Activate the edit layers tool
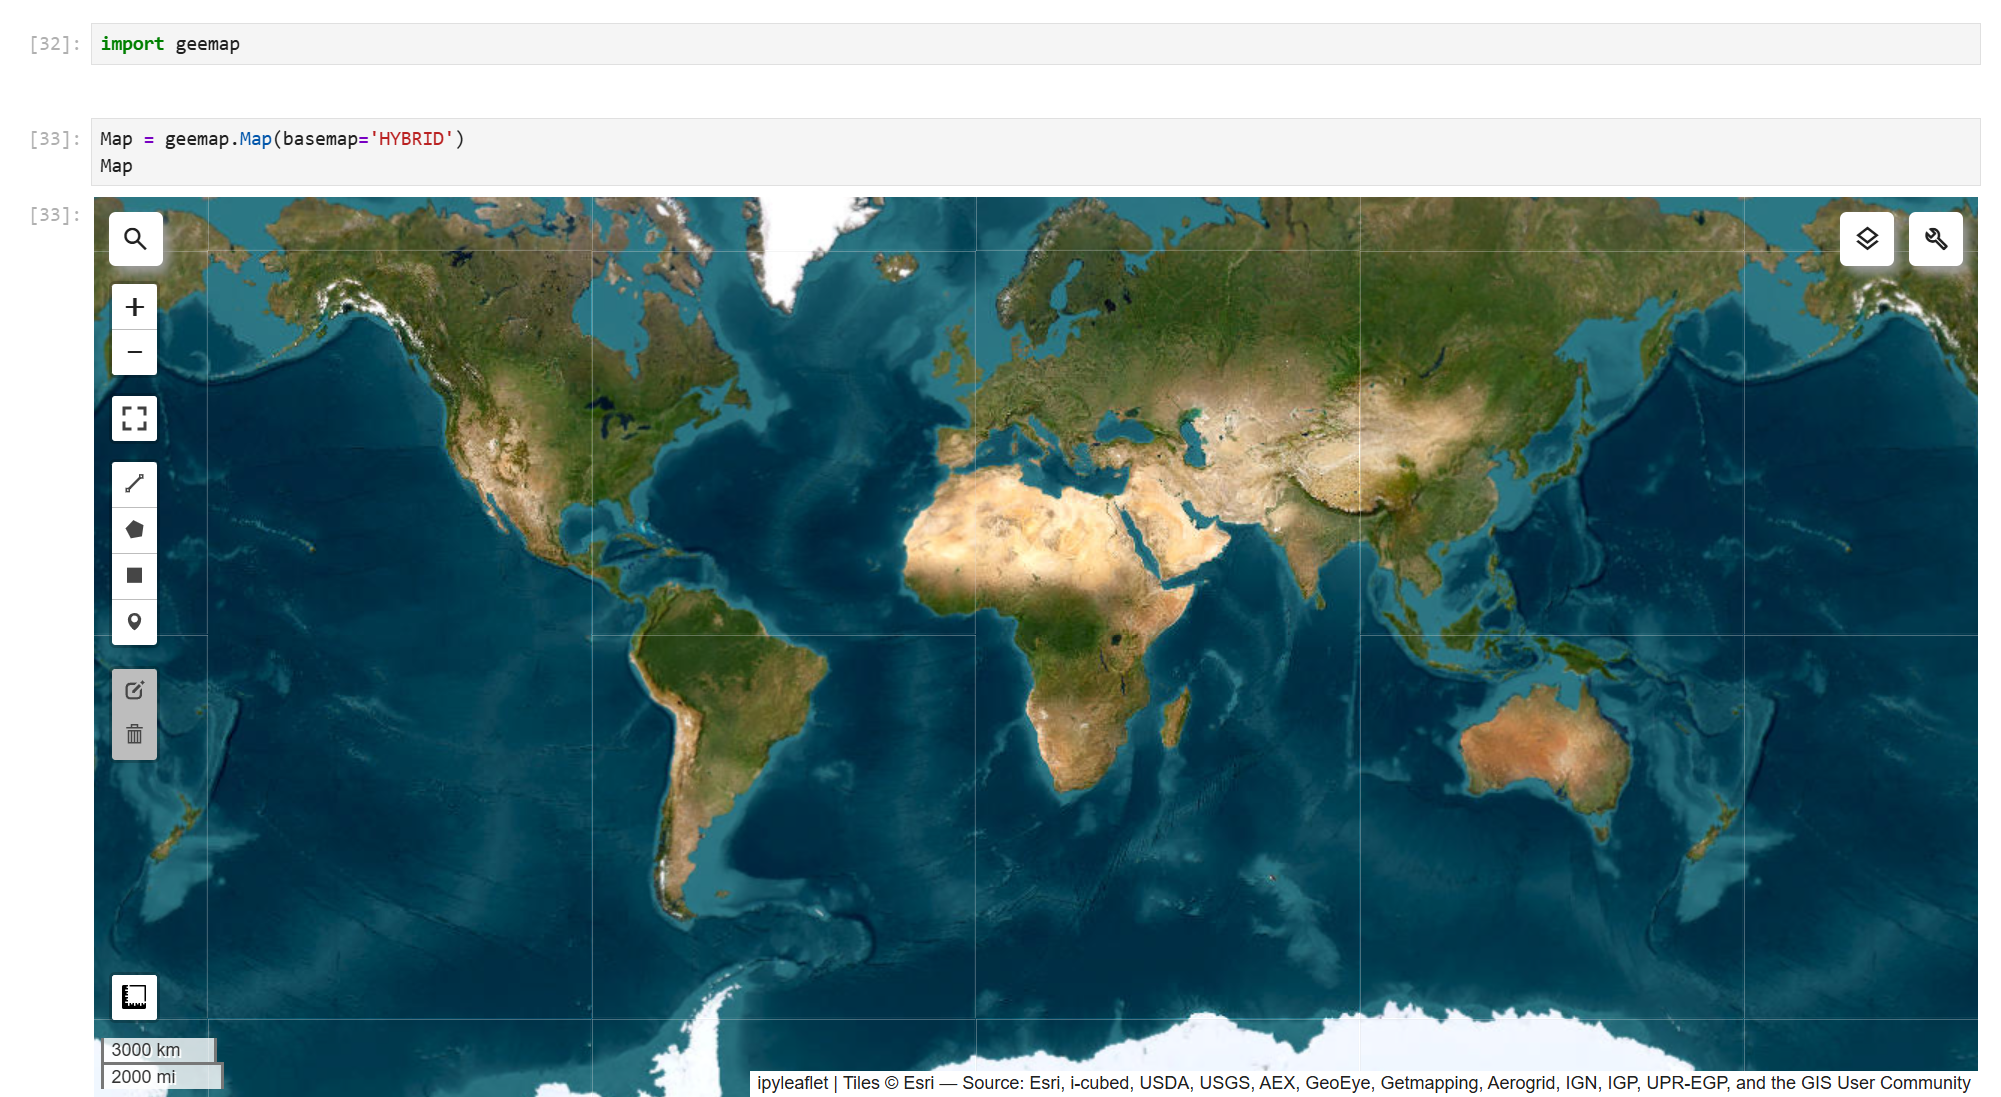Screen dimensions: 2001x1097 click(135, 691)
